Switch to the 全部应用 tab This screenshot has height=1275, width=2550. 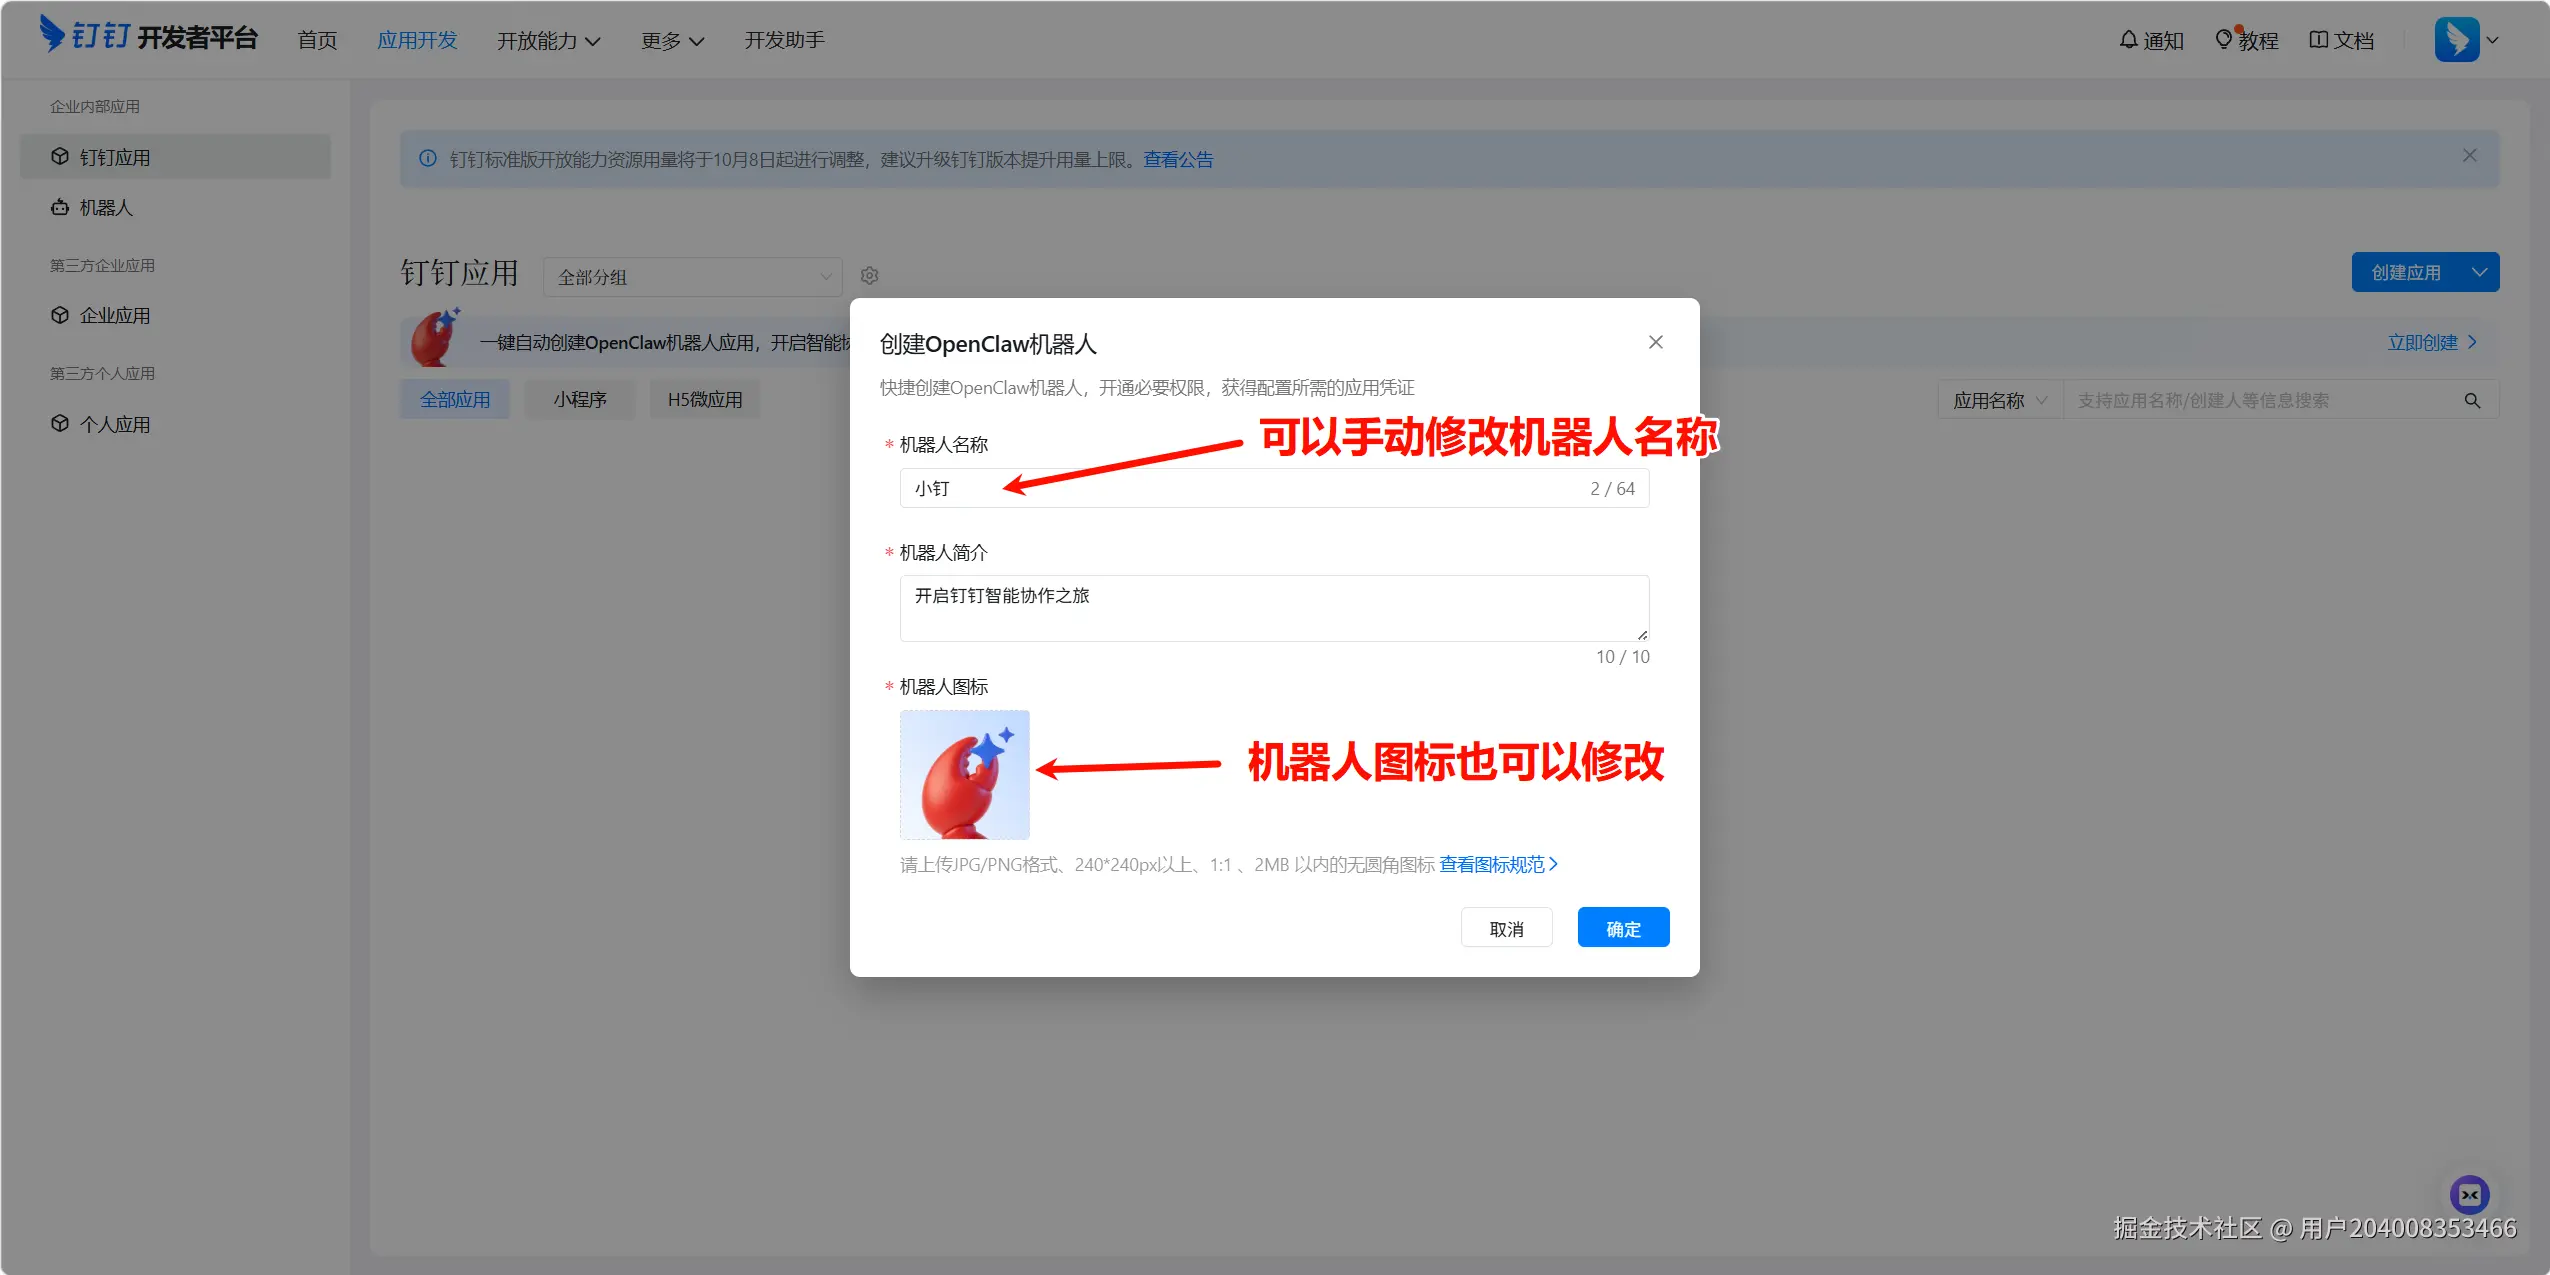pyautogui.click(x=455, y=399)
